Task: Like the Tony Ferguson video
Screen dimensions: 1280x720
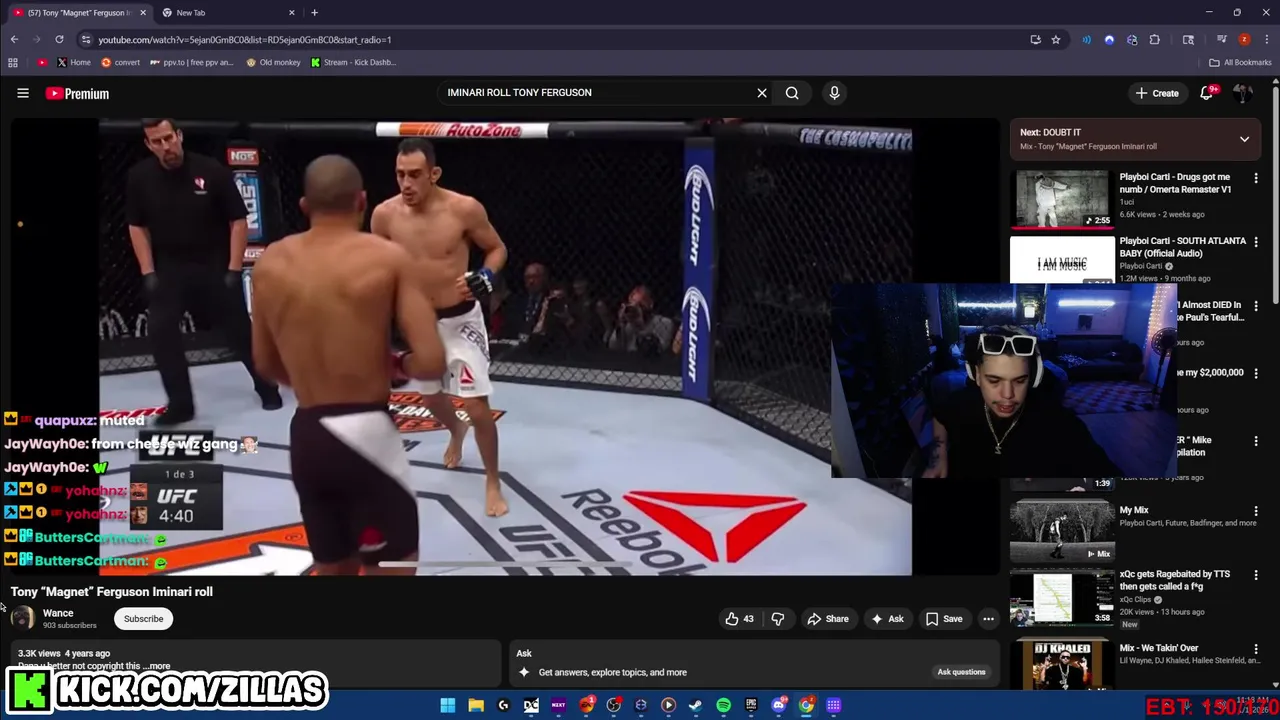Action: 740,619
